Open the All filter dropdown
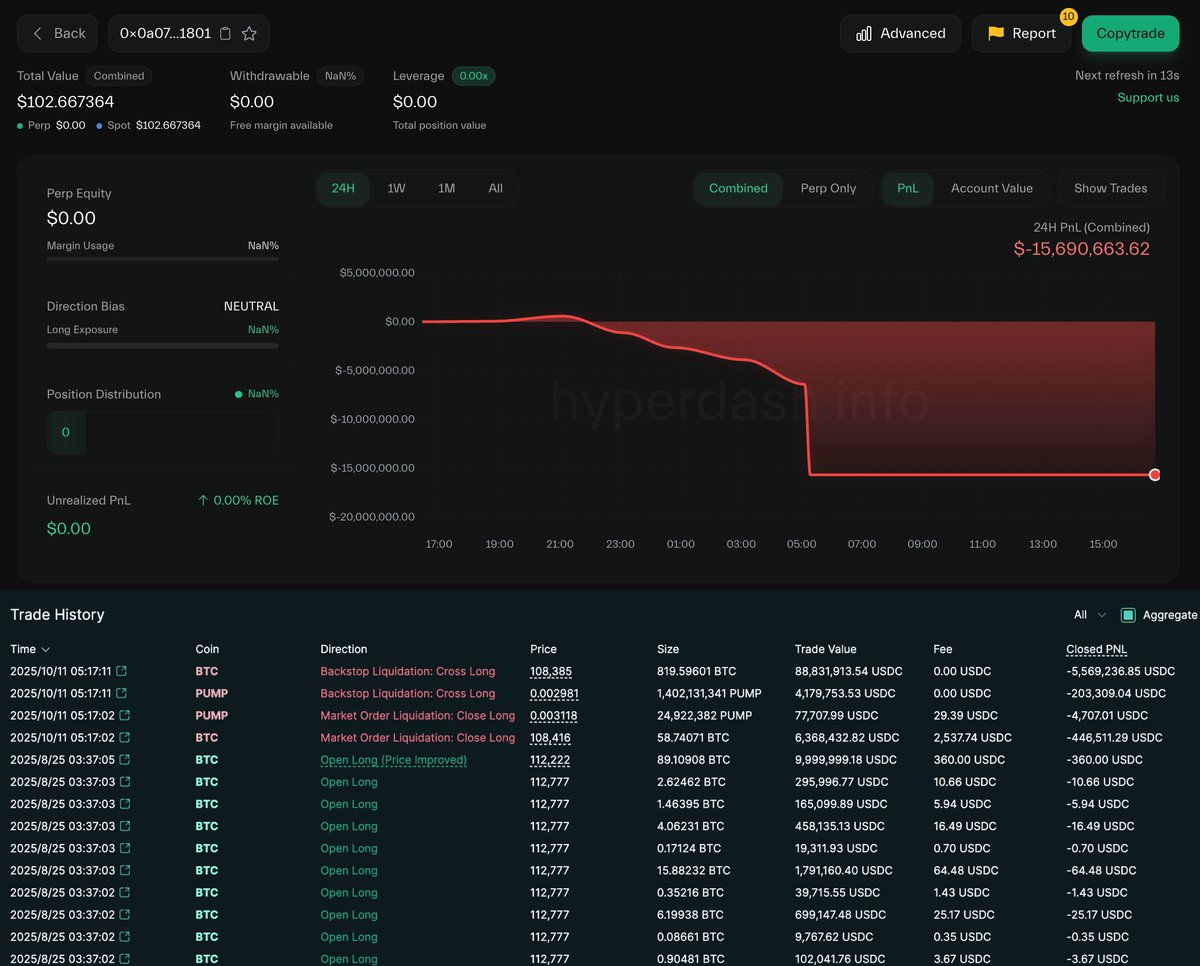 (1089, 615)
